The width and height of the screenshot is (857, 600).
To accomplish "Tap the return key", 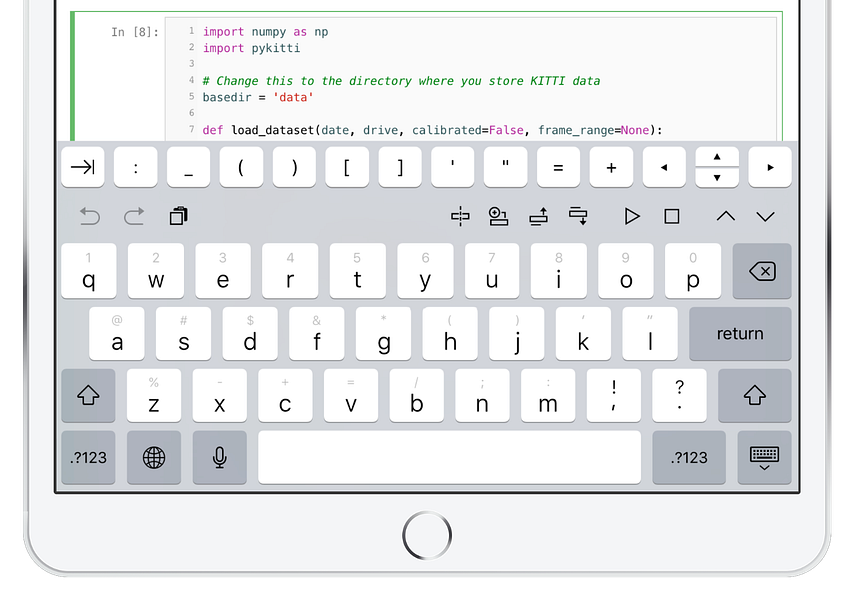I will pos(740,333).
